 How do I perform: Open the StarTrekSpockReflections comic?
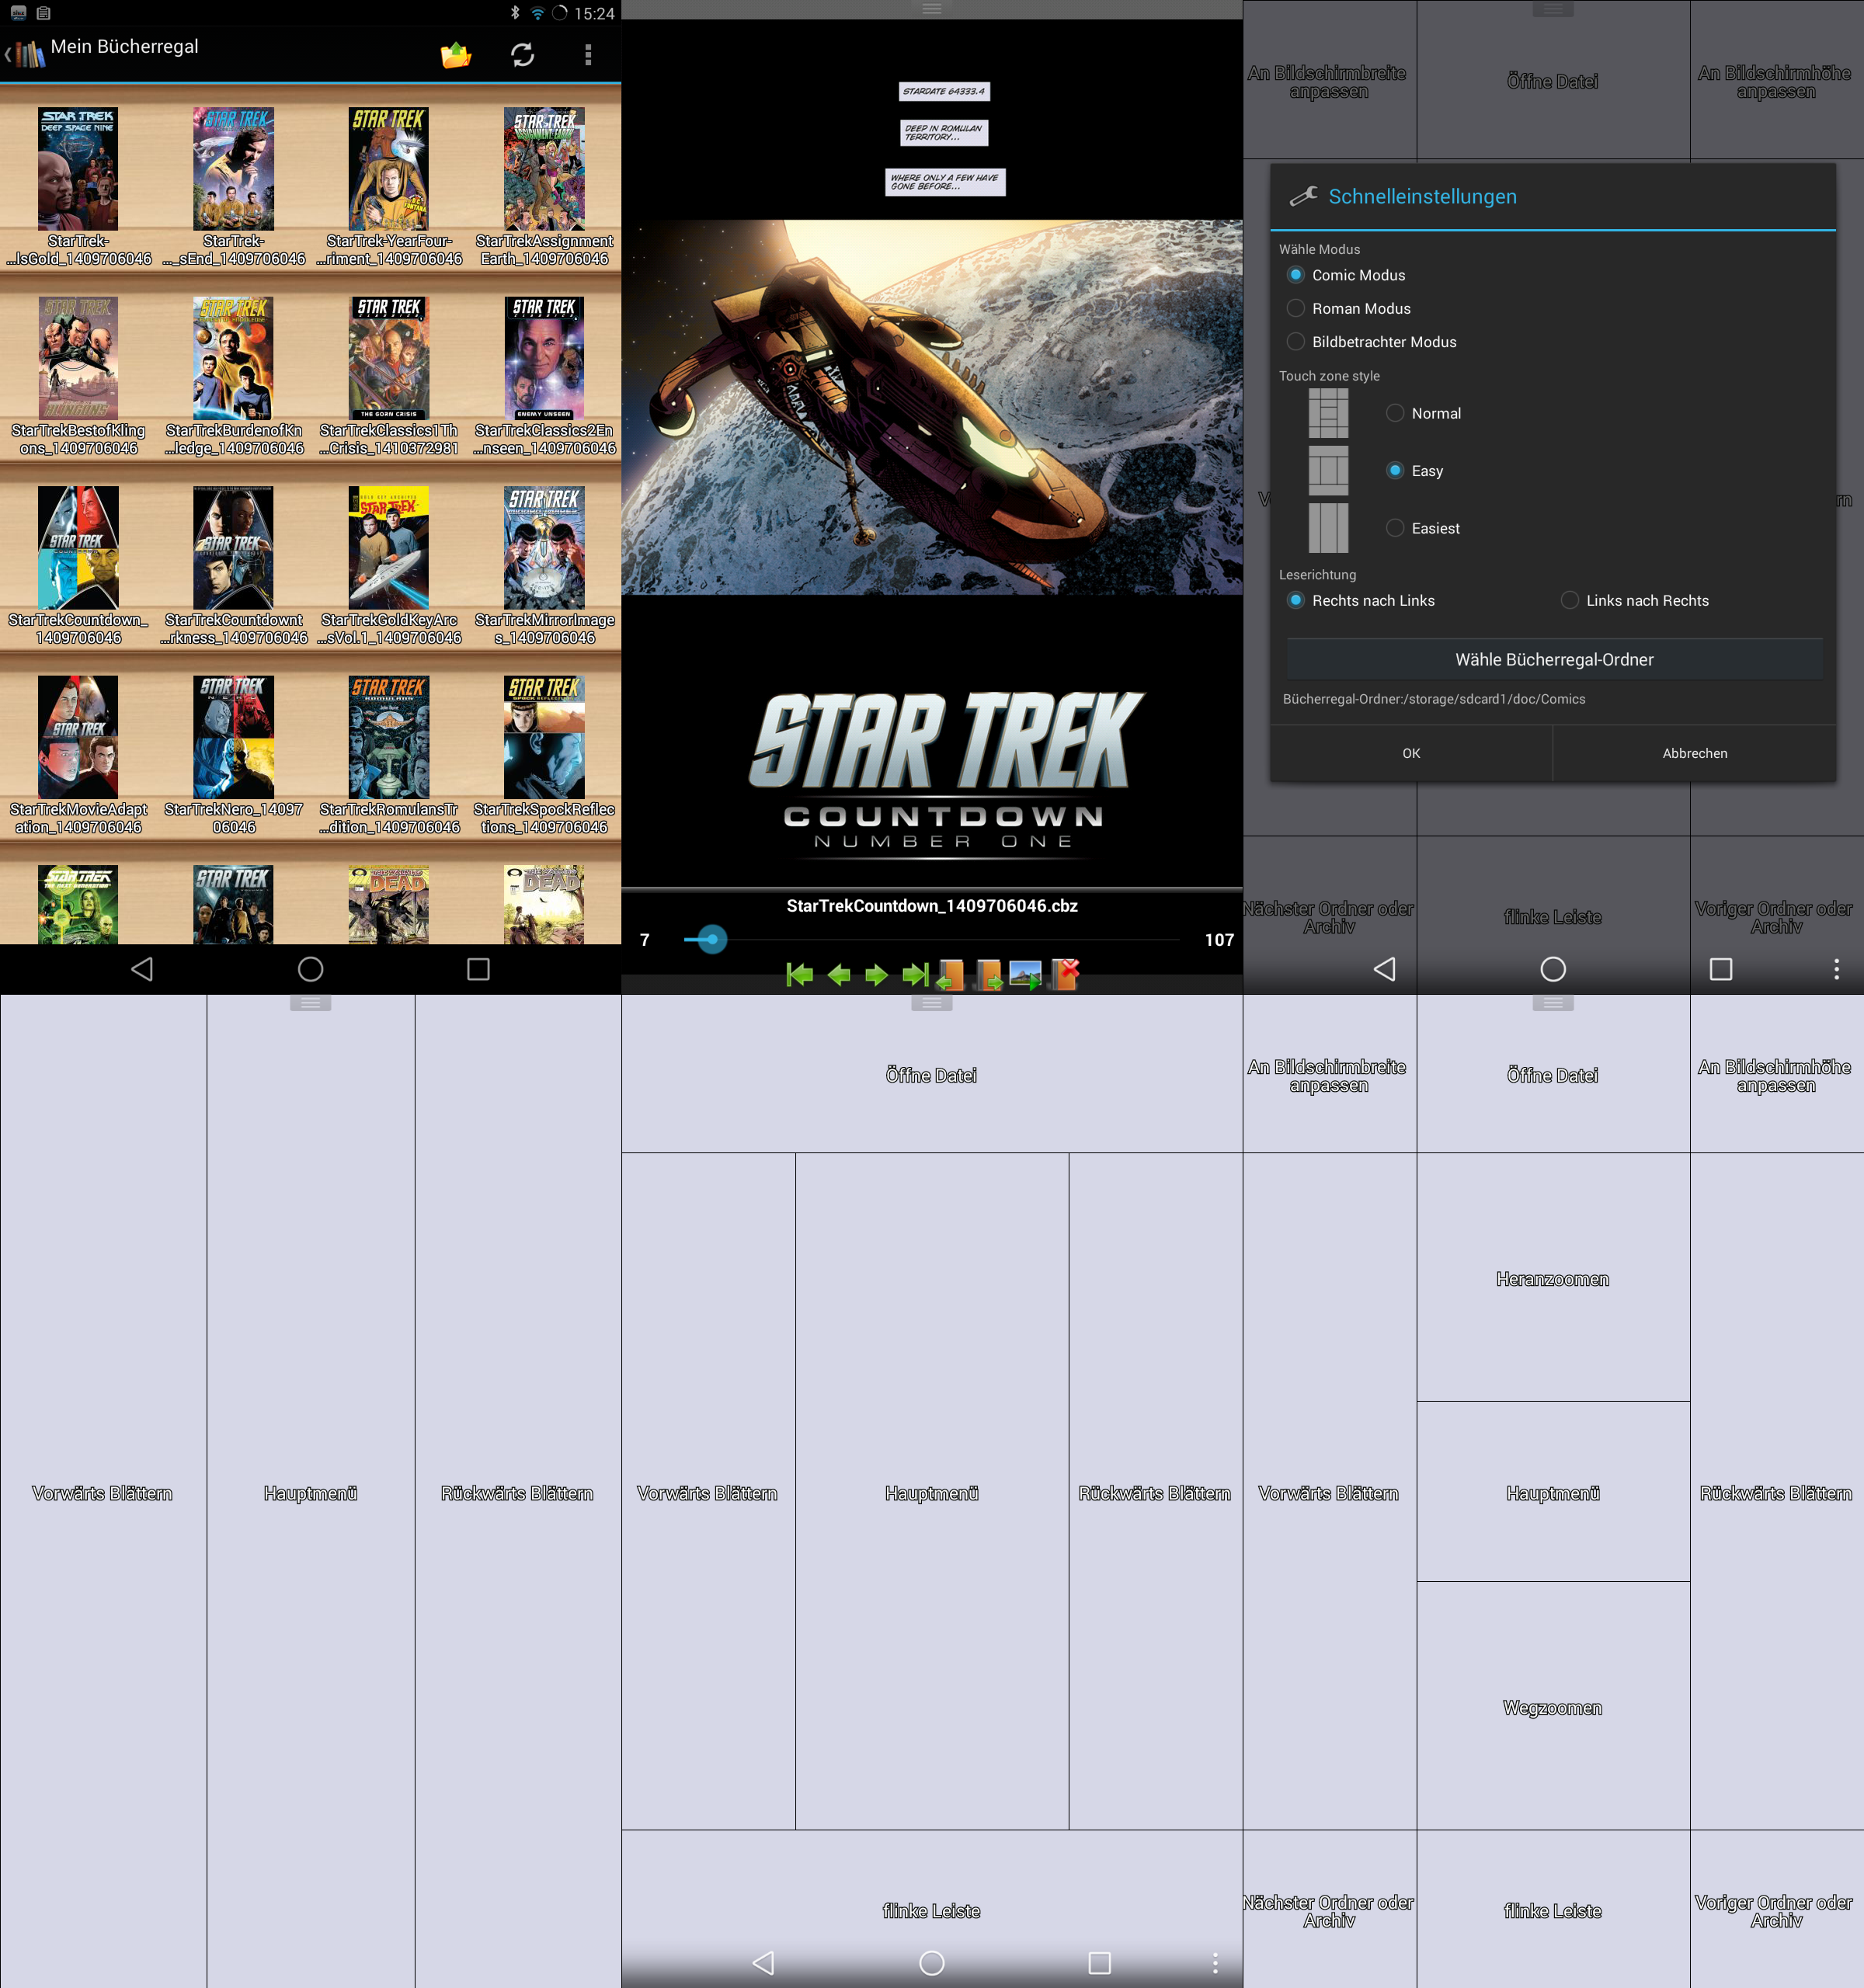[544, 737]
